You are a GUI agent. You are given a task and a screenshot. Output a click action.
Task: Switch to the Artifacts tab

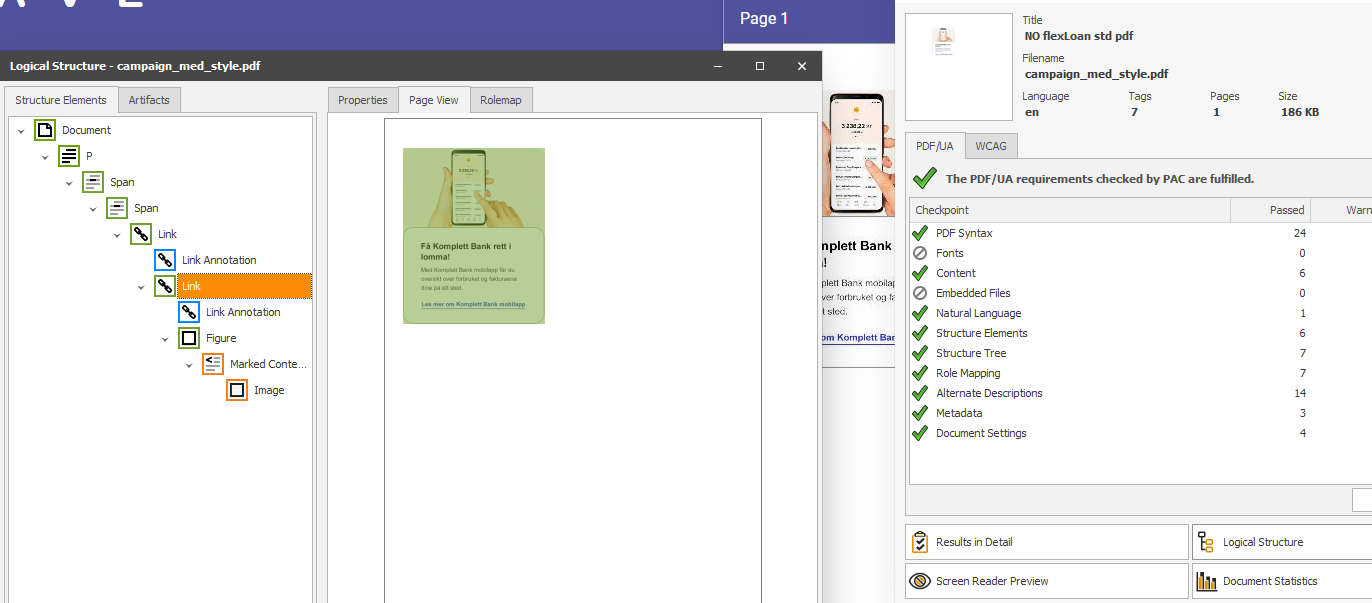pyautogui.click(x=149, y=100)
